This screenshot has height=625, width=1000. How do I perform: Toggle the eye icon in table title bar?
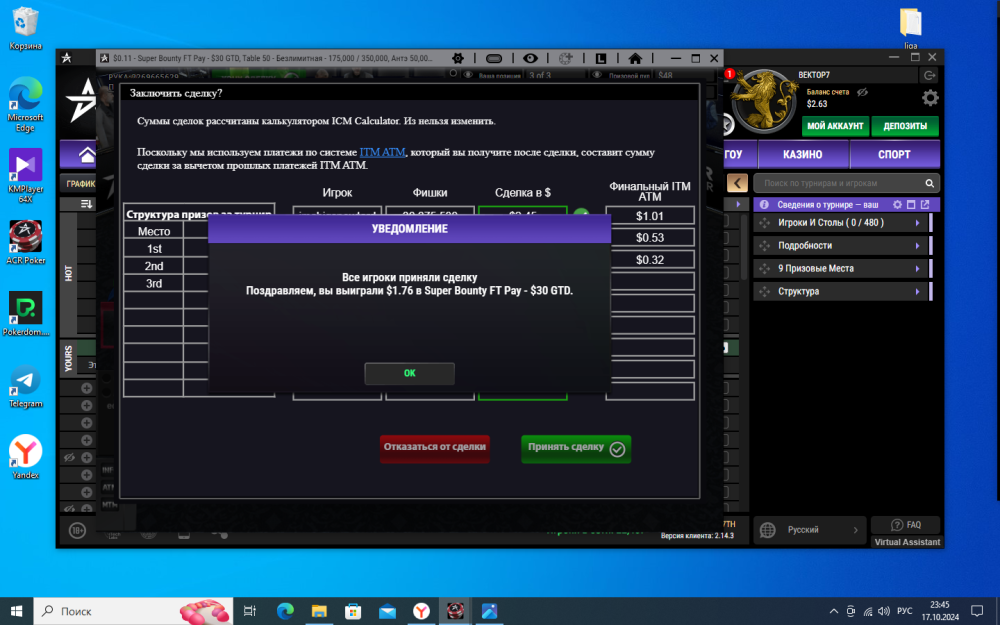[x=530, y=59]
